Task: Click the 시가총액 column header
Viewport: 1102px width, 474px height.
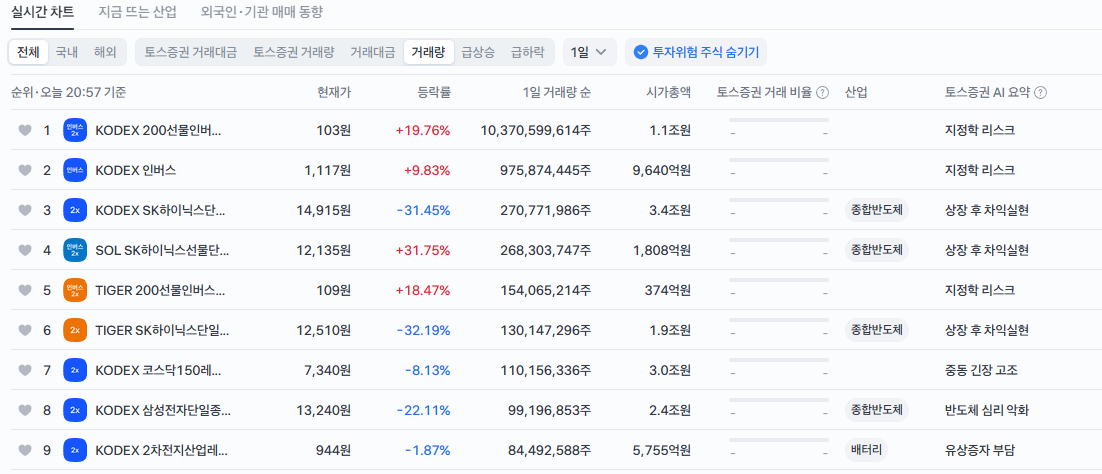Action: click(668, 93)
